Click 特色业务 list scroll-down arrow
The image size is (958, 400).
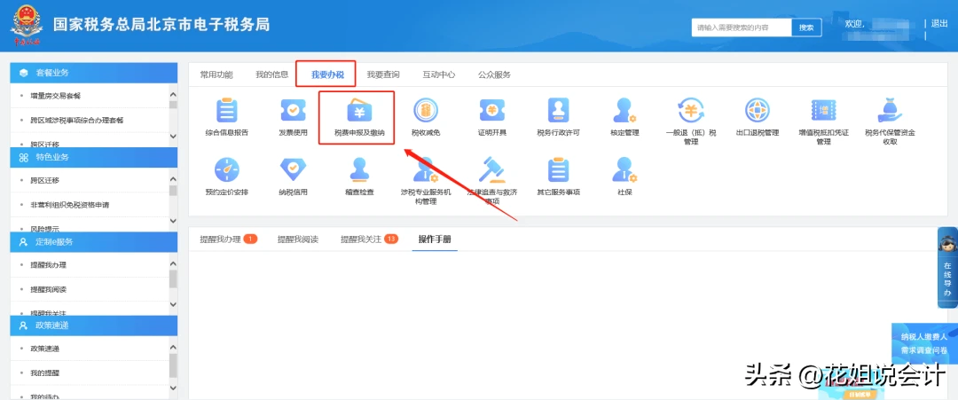point(173,220)
